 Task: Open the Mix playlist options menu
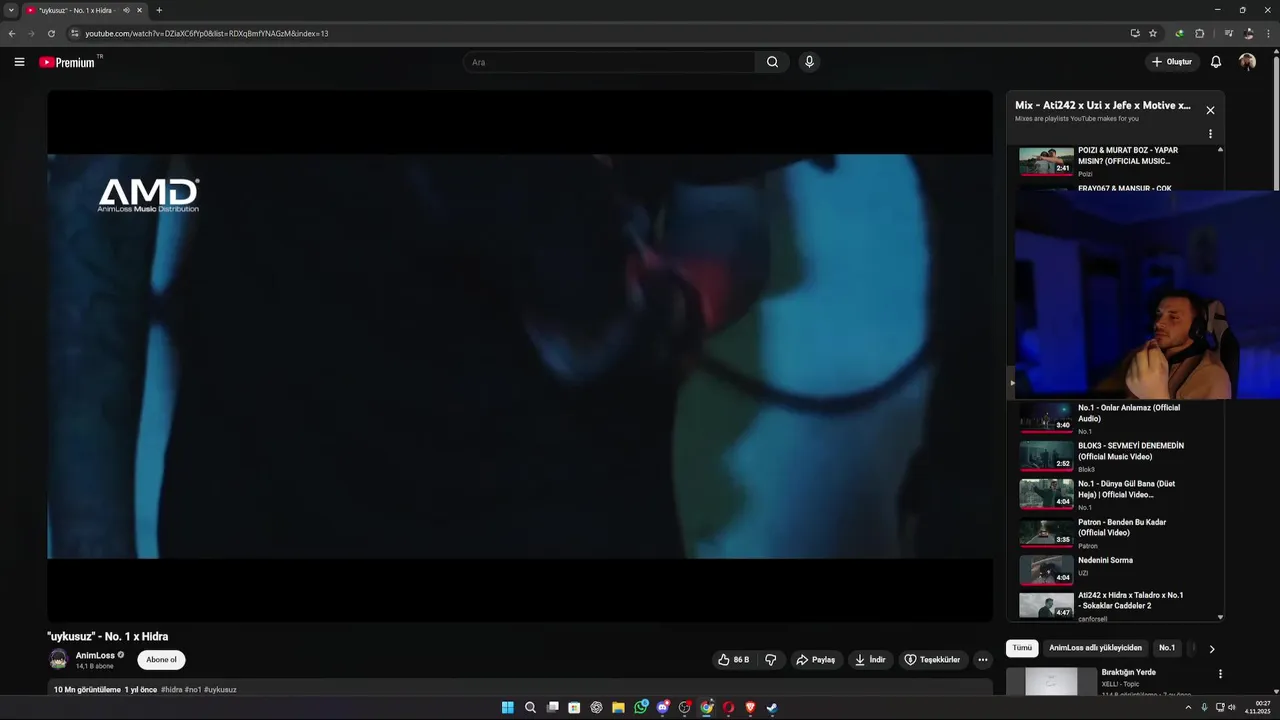[1210, 134]
